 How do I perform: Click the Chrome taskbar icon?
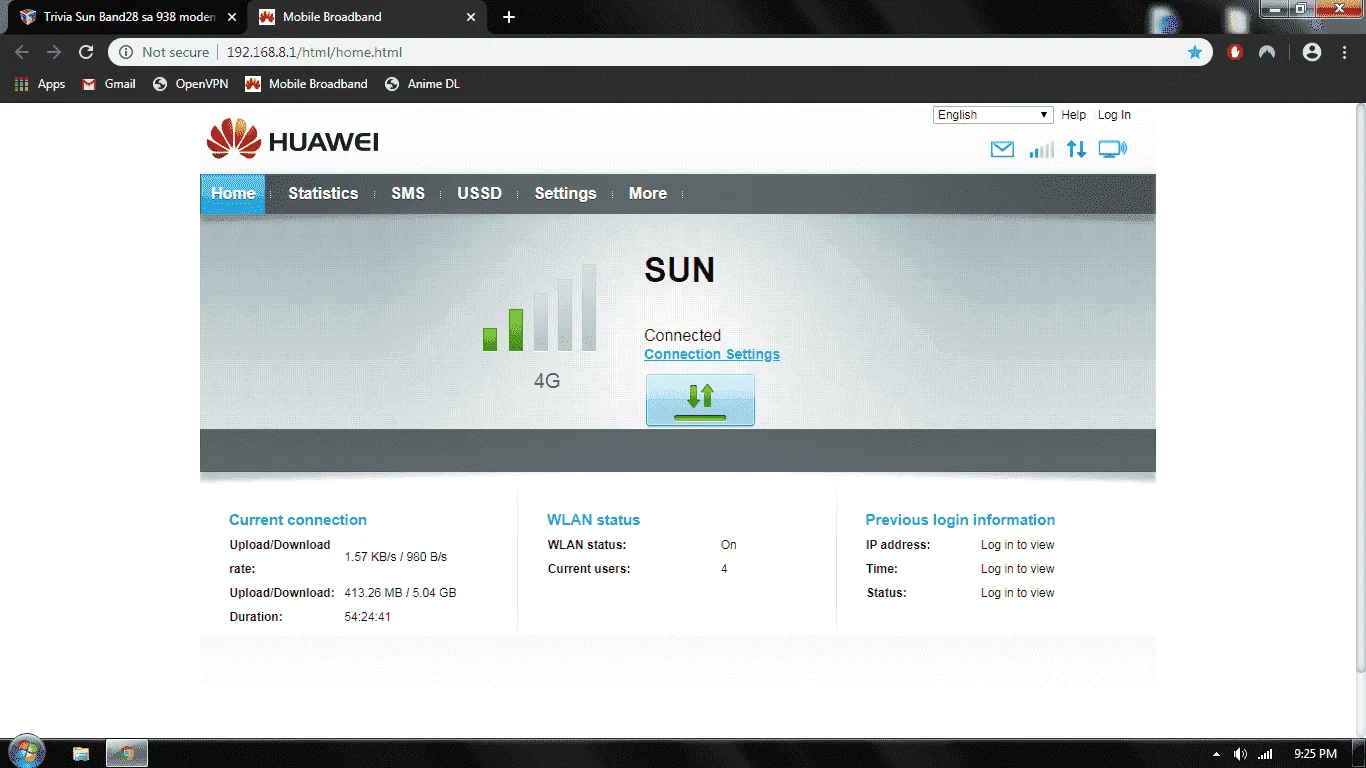point(127,753)
